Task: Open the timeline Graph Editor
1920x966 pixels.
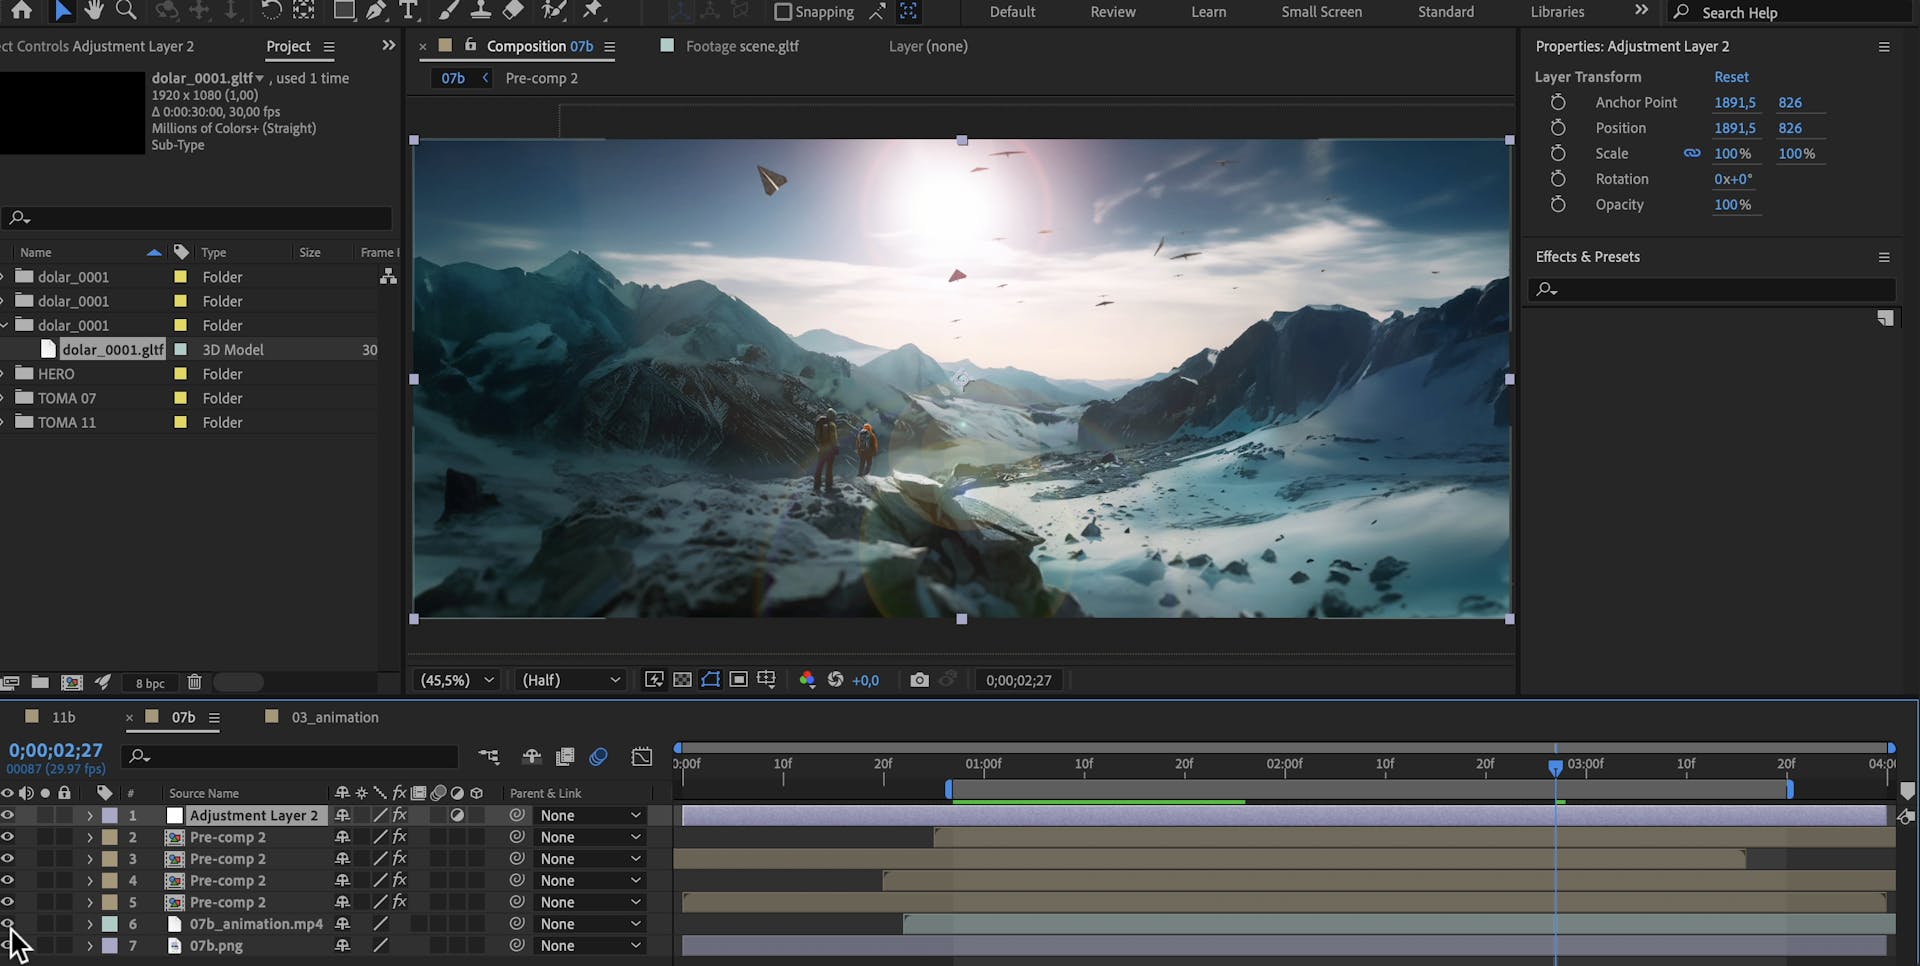Action: [x=642, y=757]
